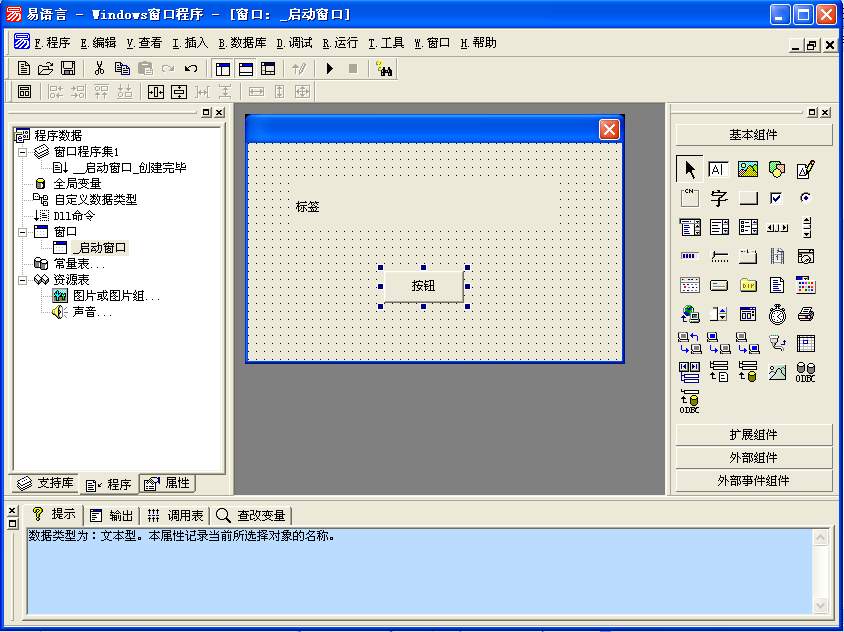Select the radio button component icon
The width and height of the screenshot is (844, 632).
pos(805,198)
